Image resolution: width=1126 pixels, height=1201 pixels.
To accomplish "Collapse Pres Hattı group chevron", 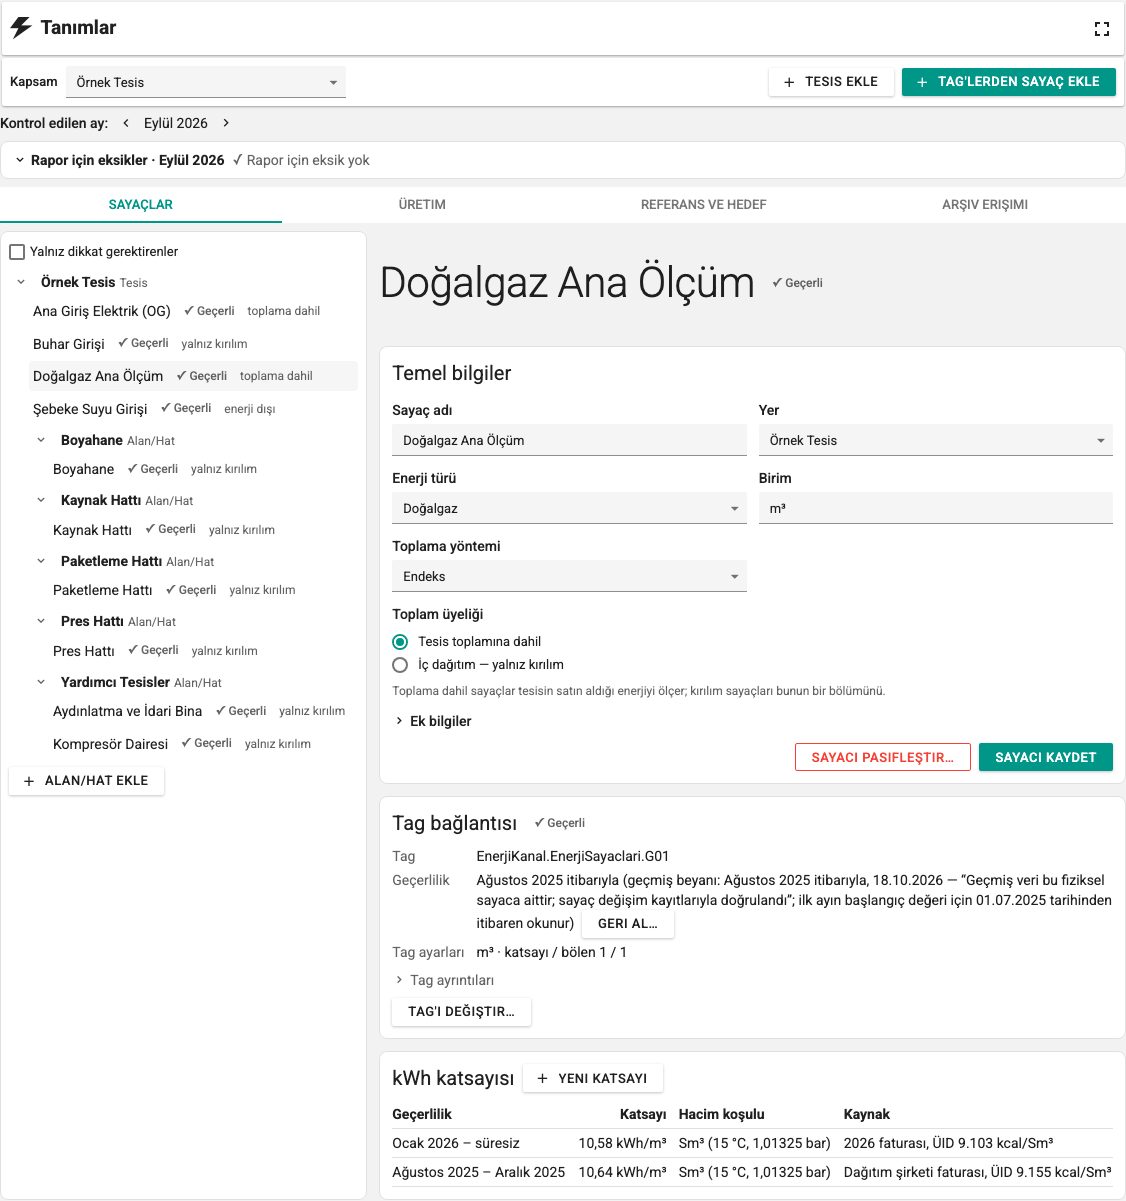I will (x=41, y=621).
